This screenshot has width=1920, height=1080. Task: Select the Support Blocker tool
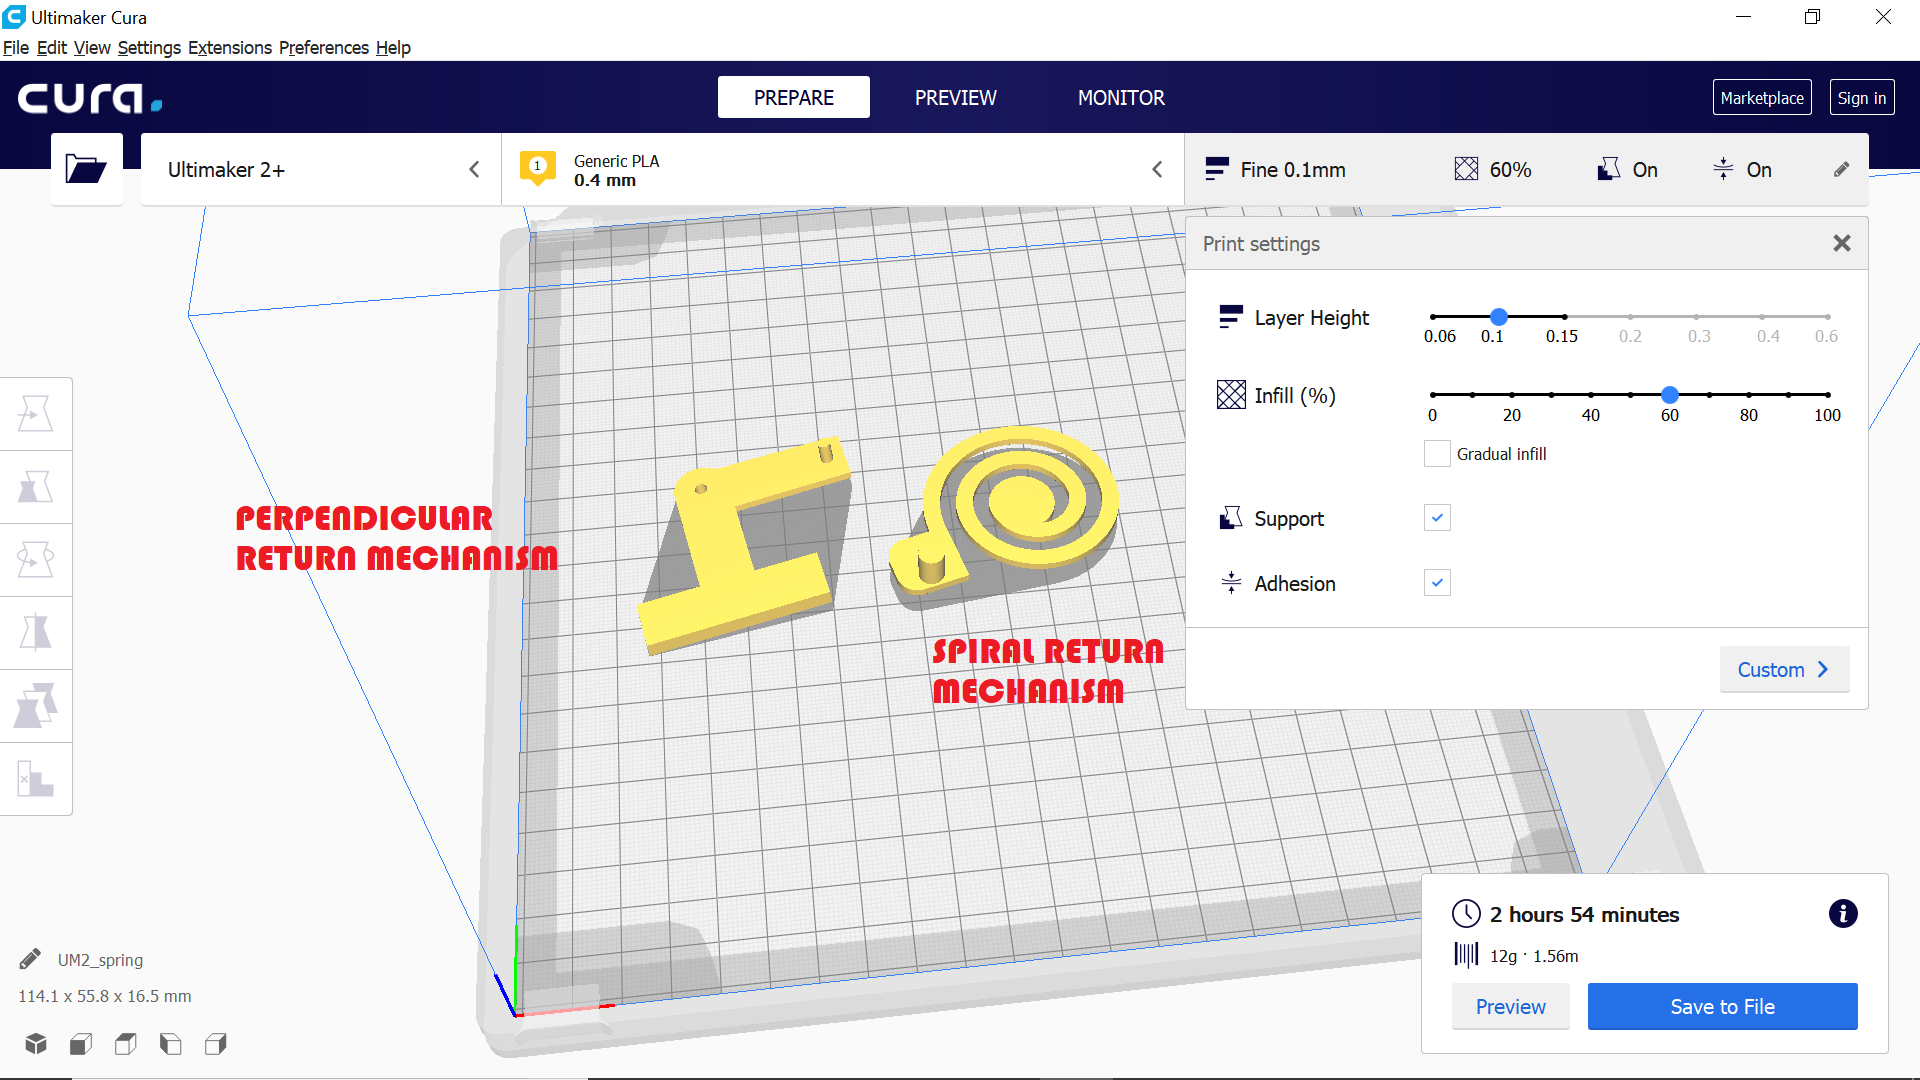point(36,779)
